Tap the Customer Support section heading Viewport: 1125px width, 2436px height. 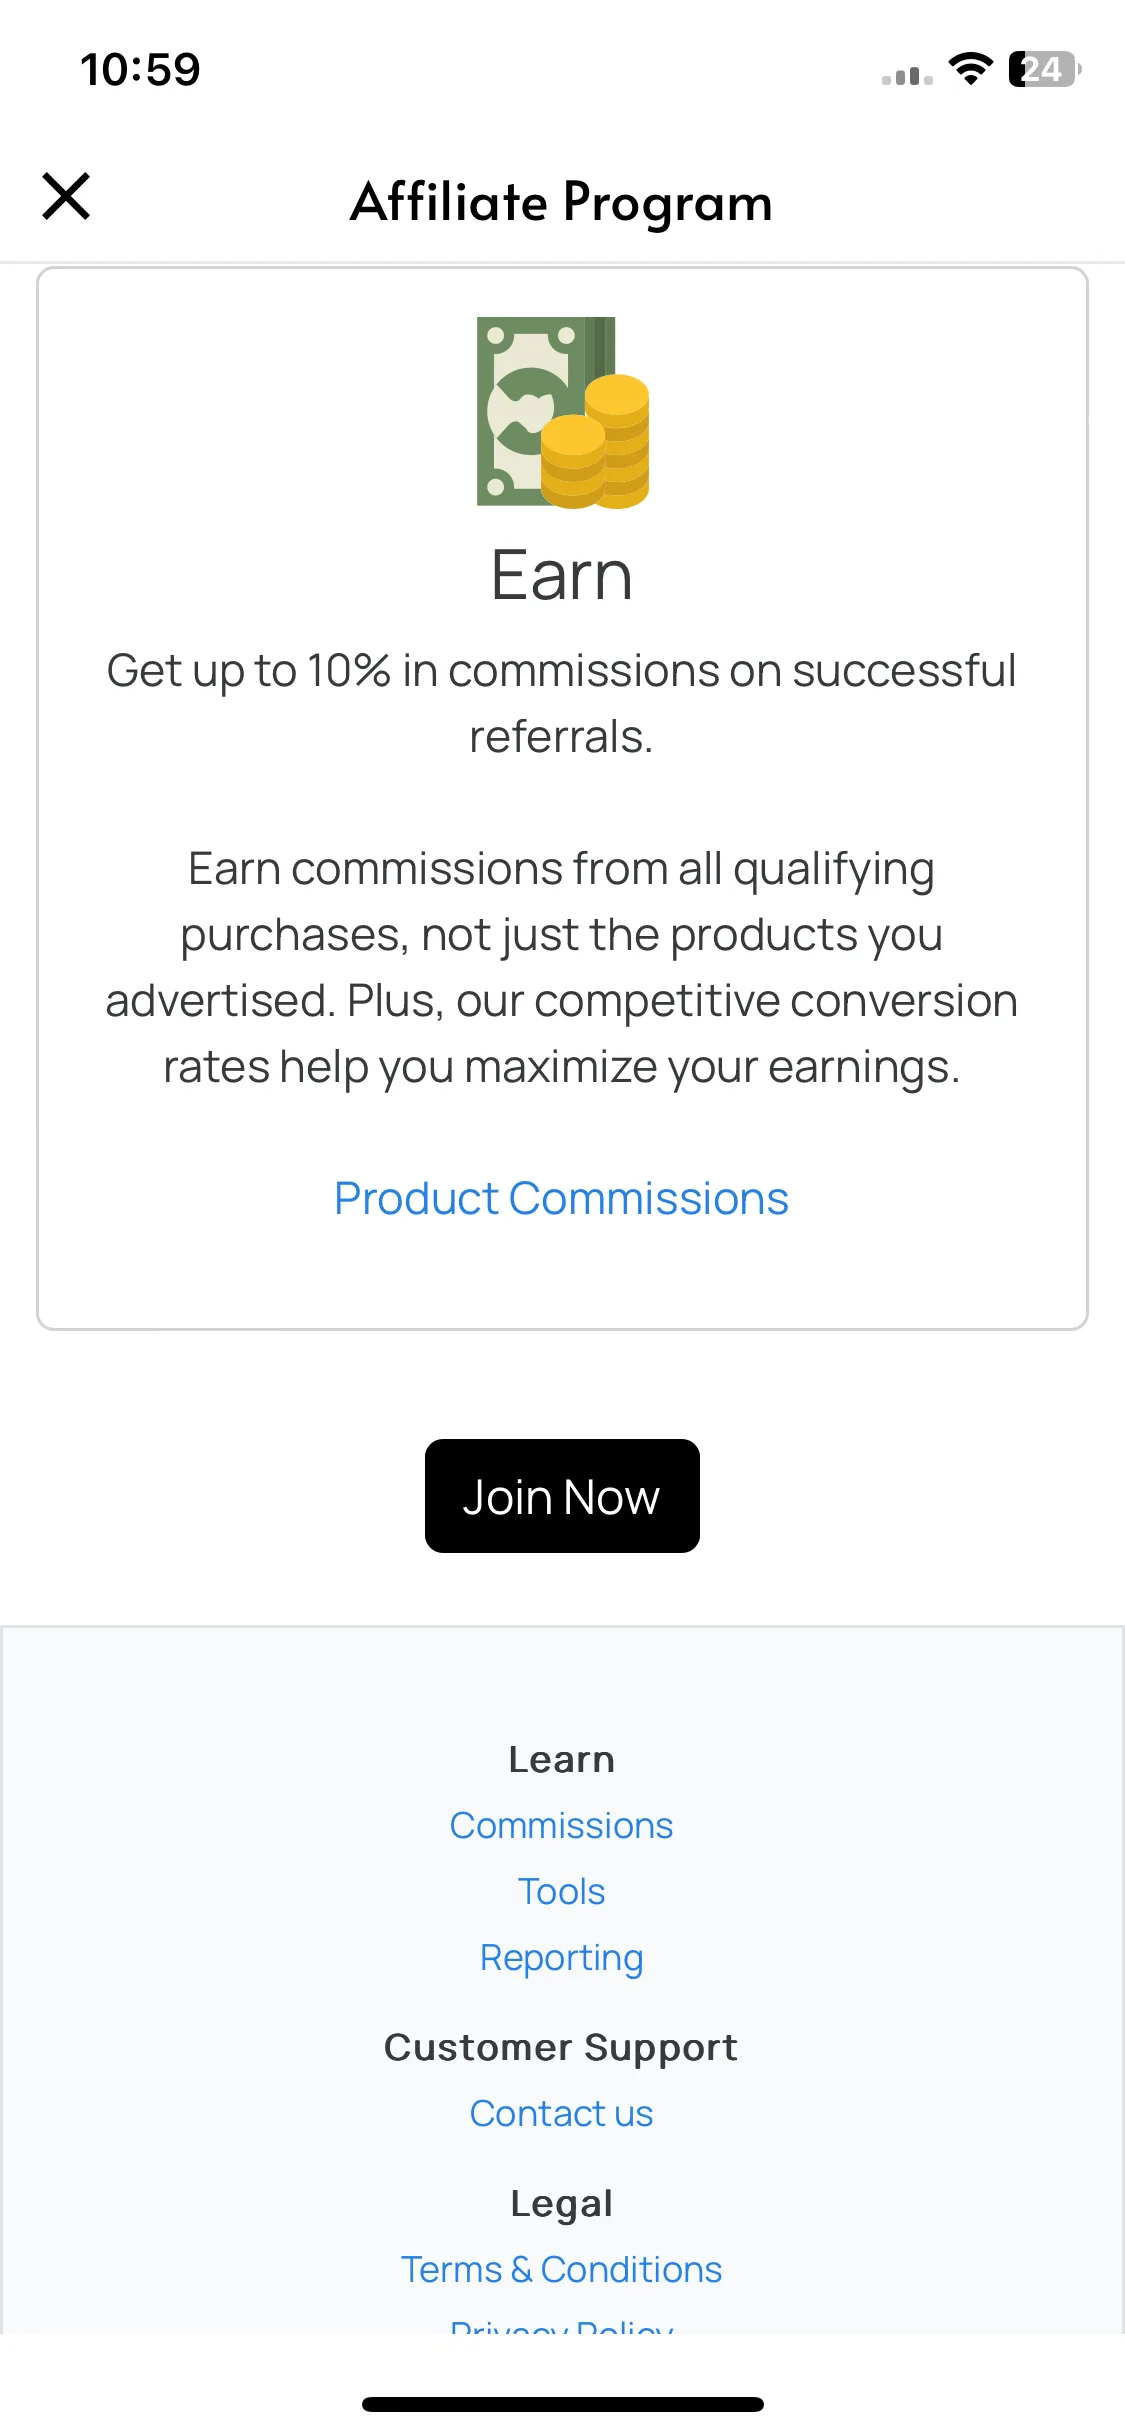click(562, 2047)
